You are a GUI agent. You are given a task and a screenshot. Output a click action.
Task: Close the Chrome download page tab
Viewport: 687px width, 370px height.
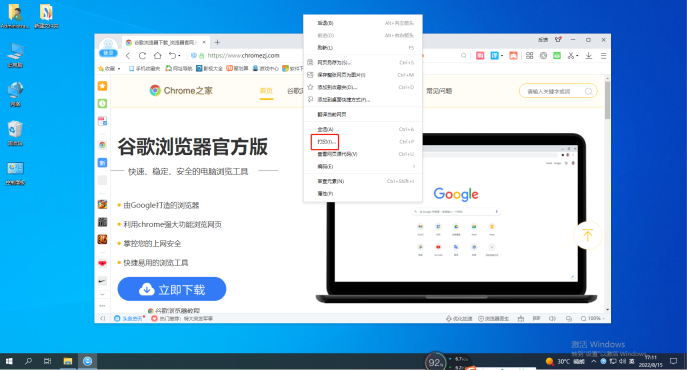click(204, 43)
